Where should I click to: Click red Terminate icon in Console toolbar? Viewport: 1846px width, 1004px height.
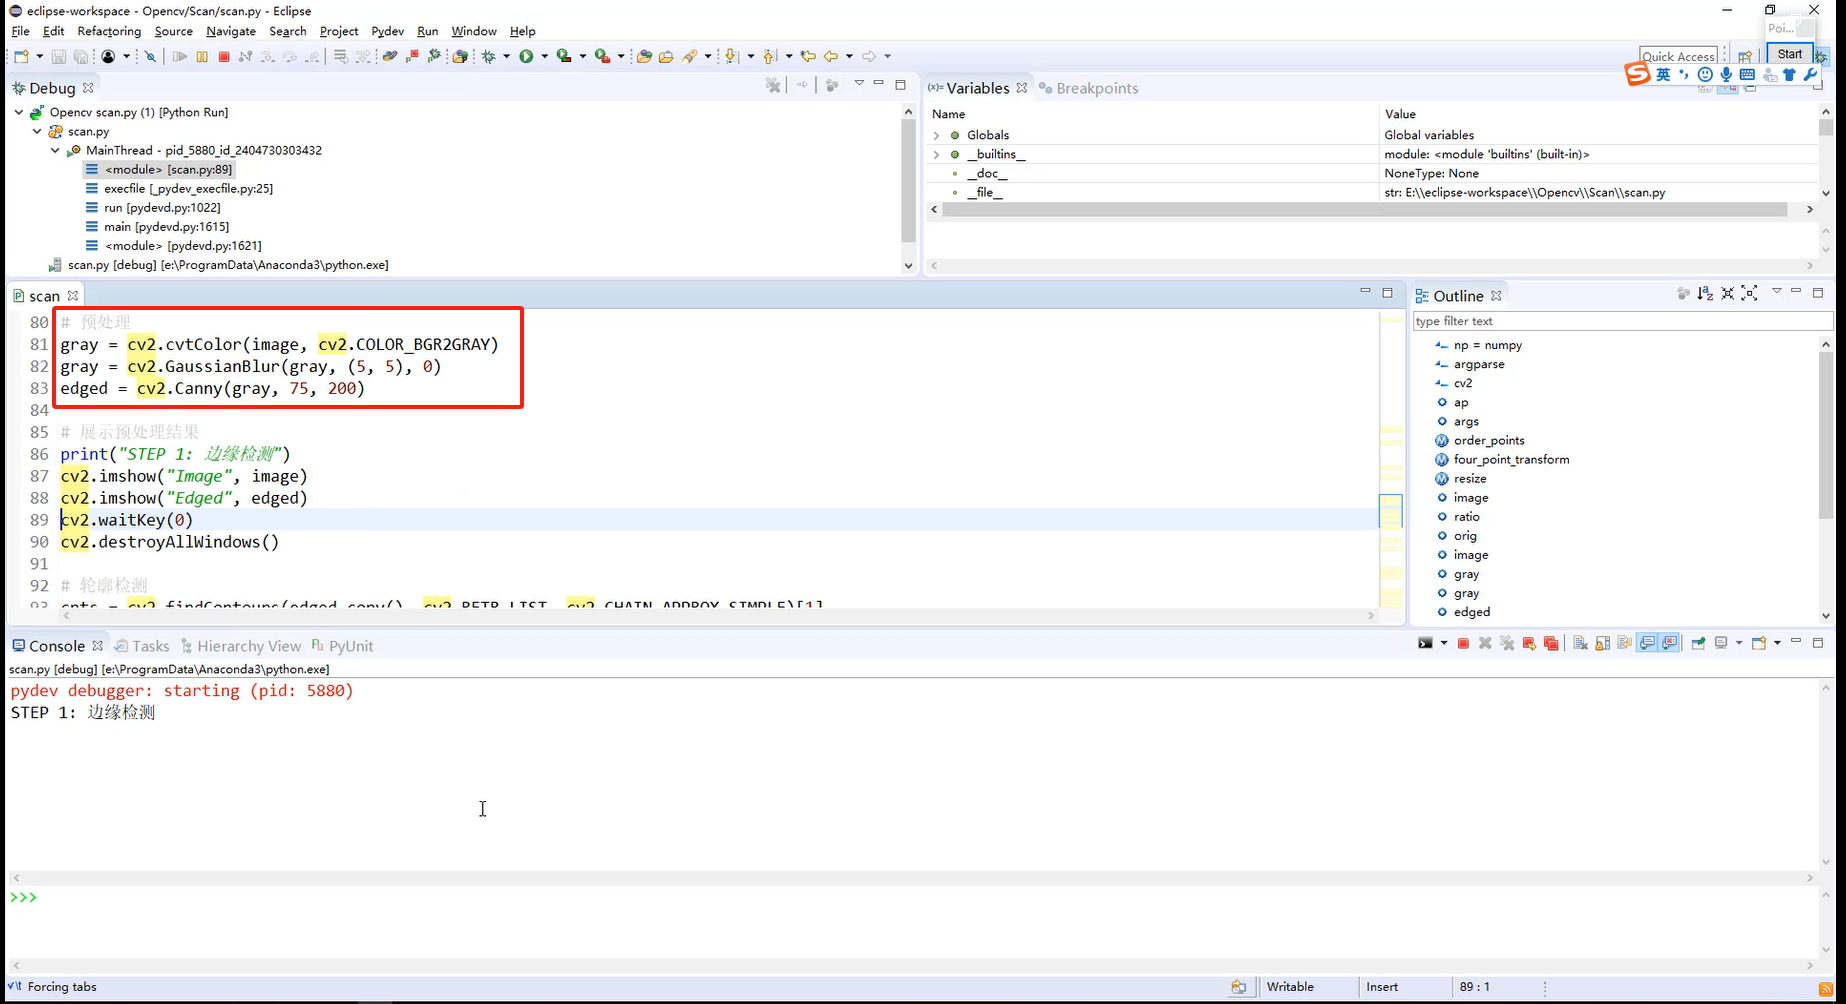point(1463,643)
